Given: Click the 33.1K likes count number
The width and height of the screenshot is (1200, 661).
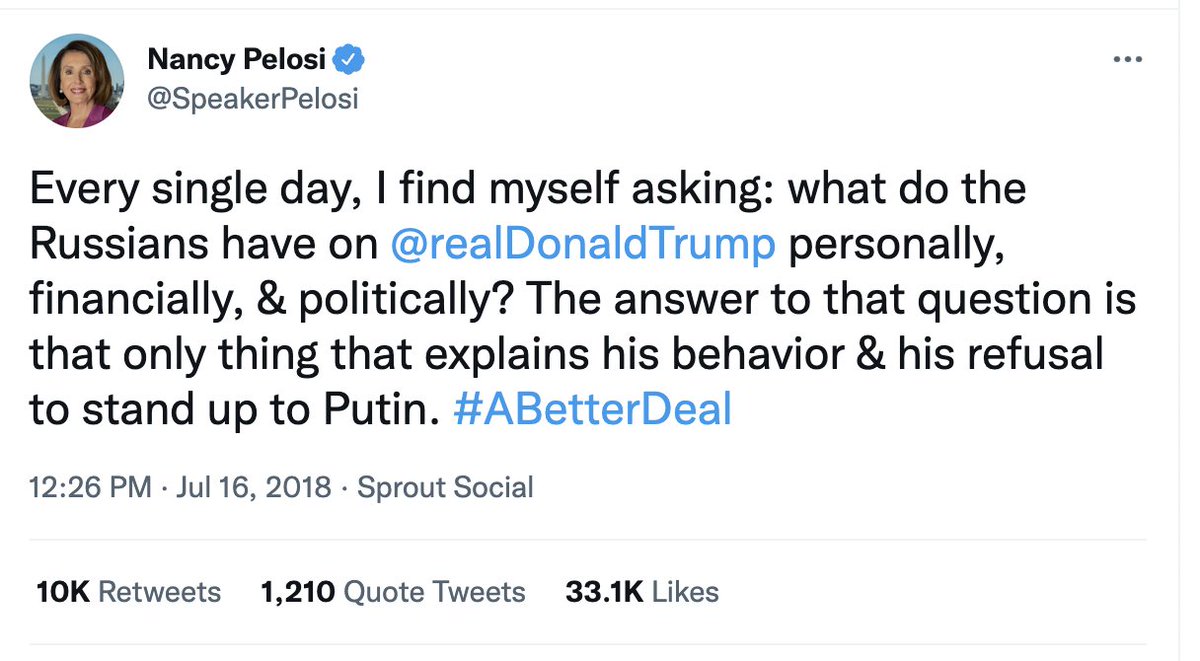Looking at the screenshot, I should pyautogui.click(x=604, y=591).
